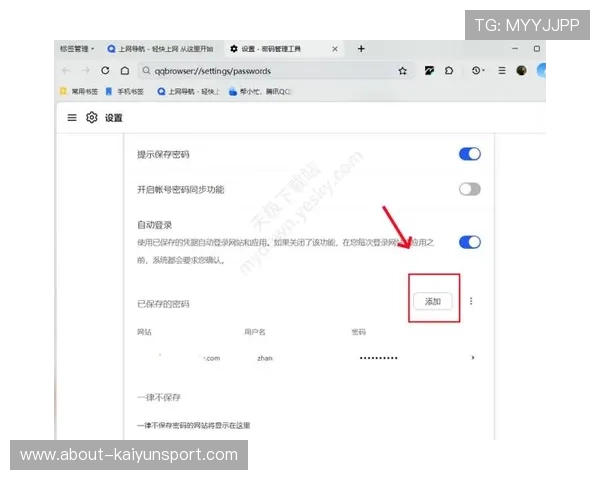Open the 帮小忙 腾讯QQ bookmark
Screen dimensions: 600x480
pos(260,91)
